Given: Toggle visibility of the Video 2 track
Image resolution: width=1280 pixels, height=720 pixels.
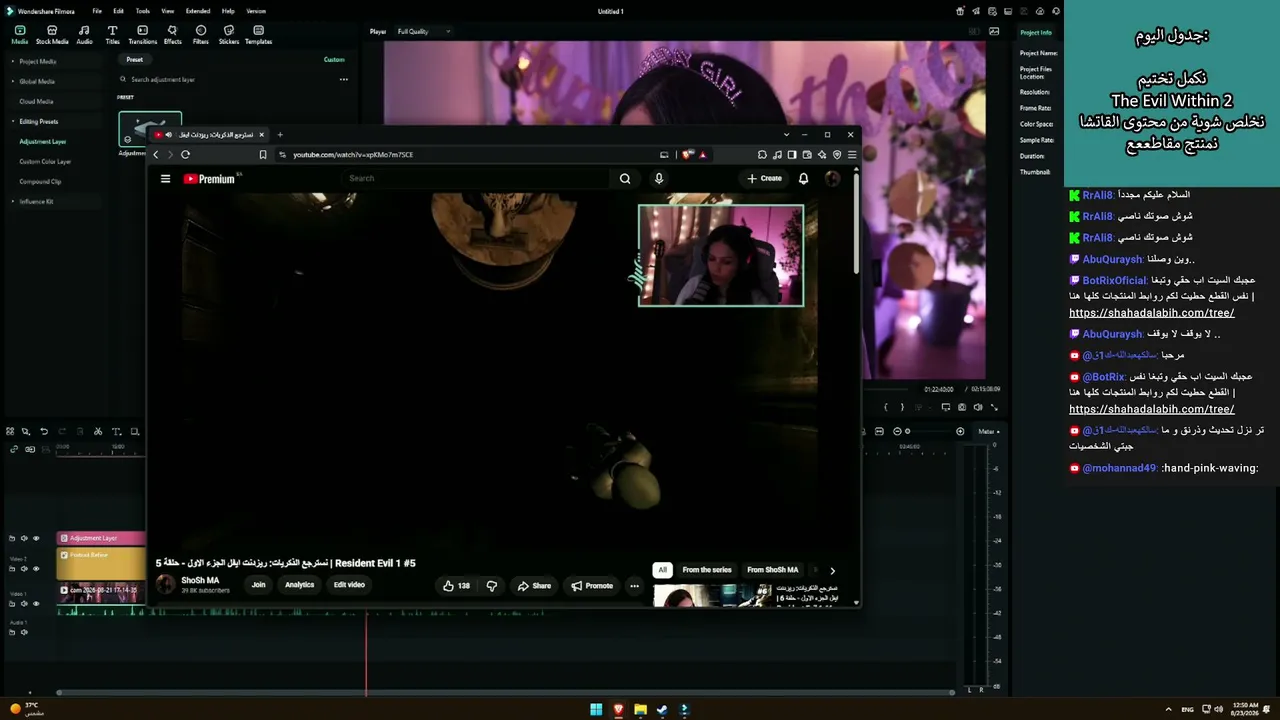Looking at the screenshot, I should 36,568.
